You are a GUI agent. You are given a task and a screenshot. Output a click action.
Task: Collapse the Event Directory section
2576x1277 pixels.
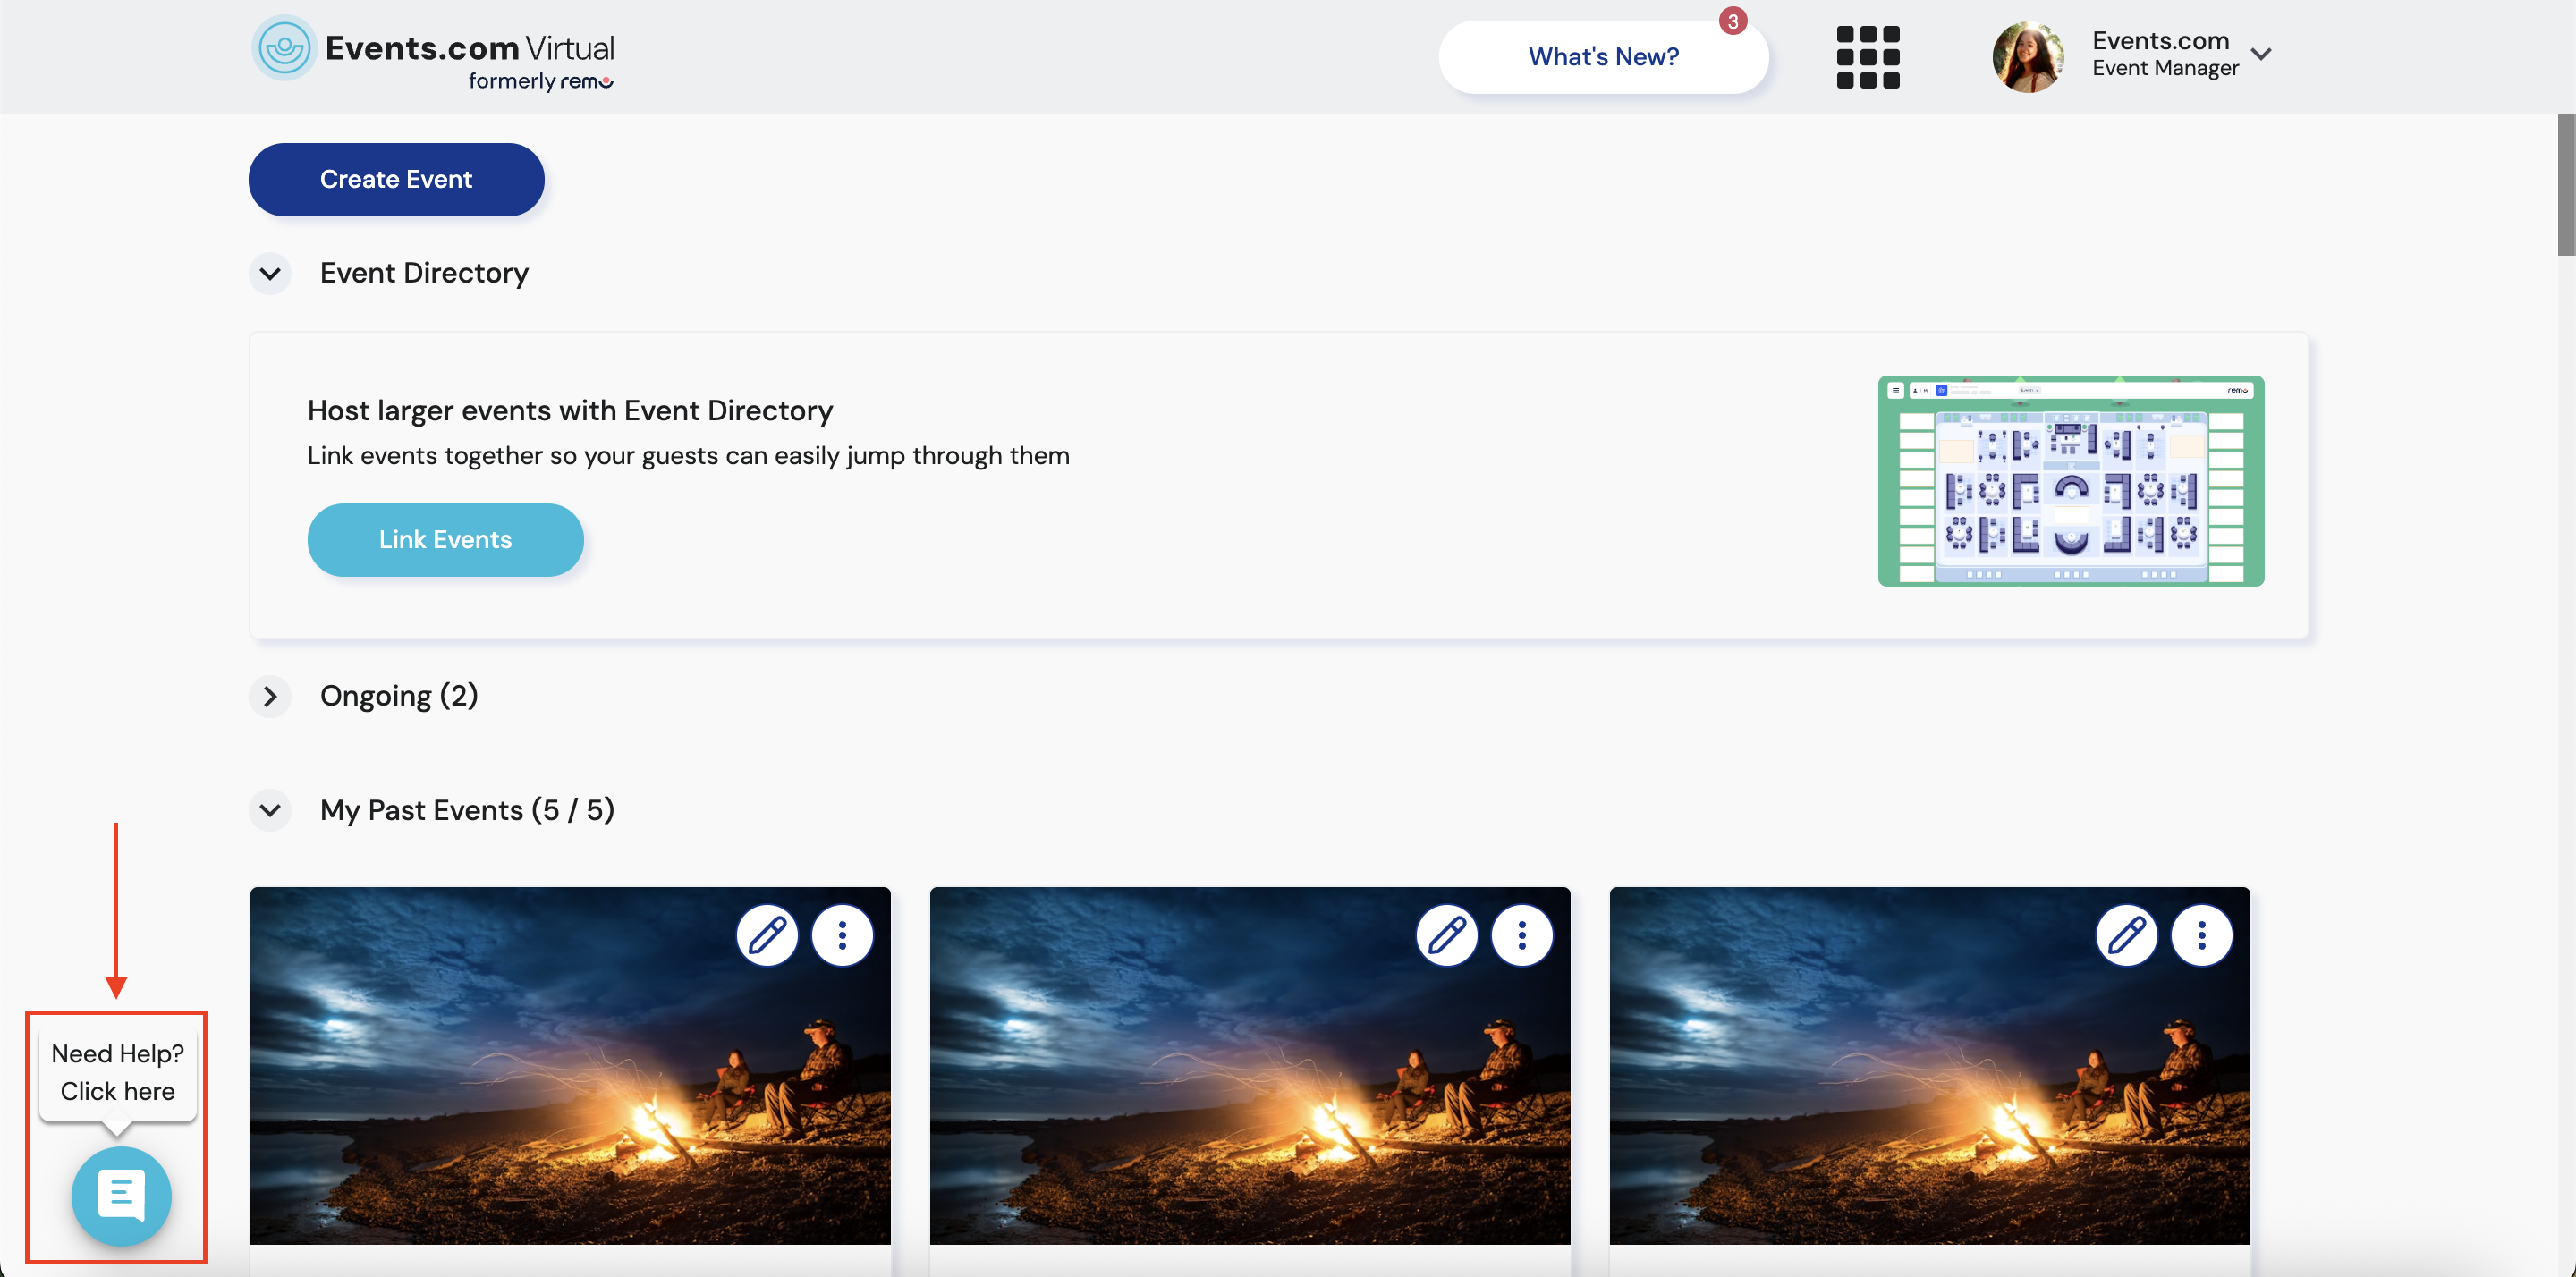(270, 273)
